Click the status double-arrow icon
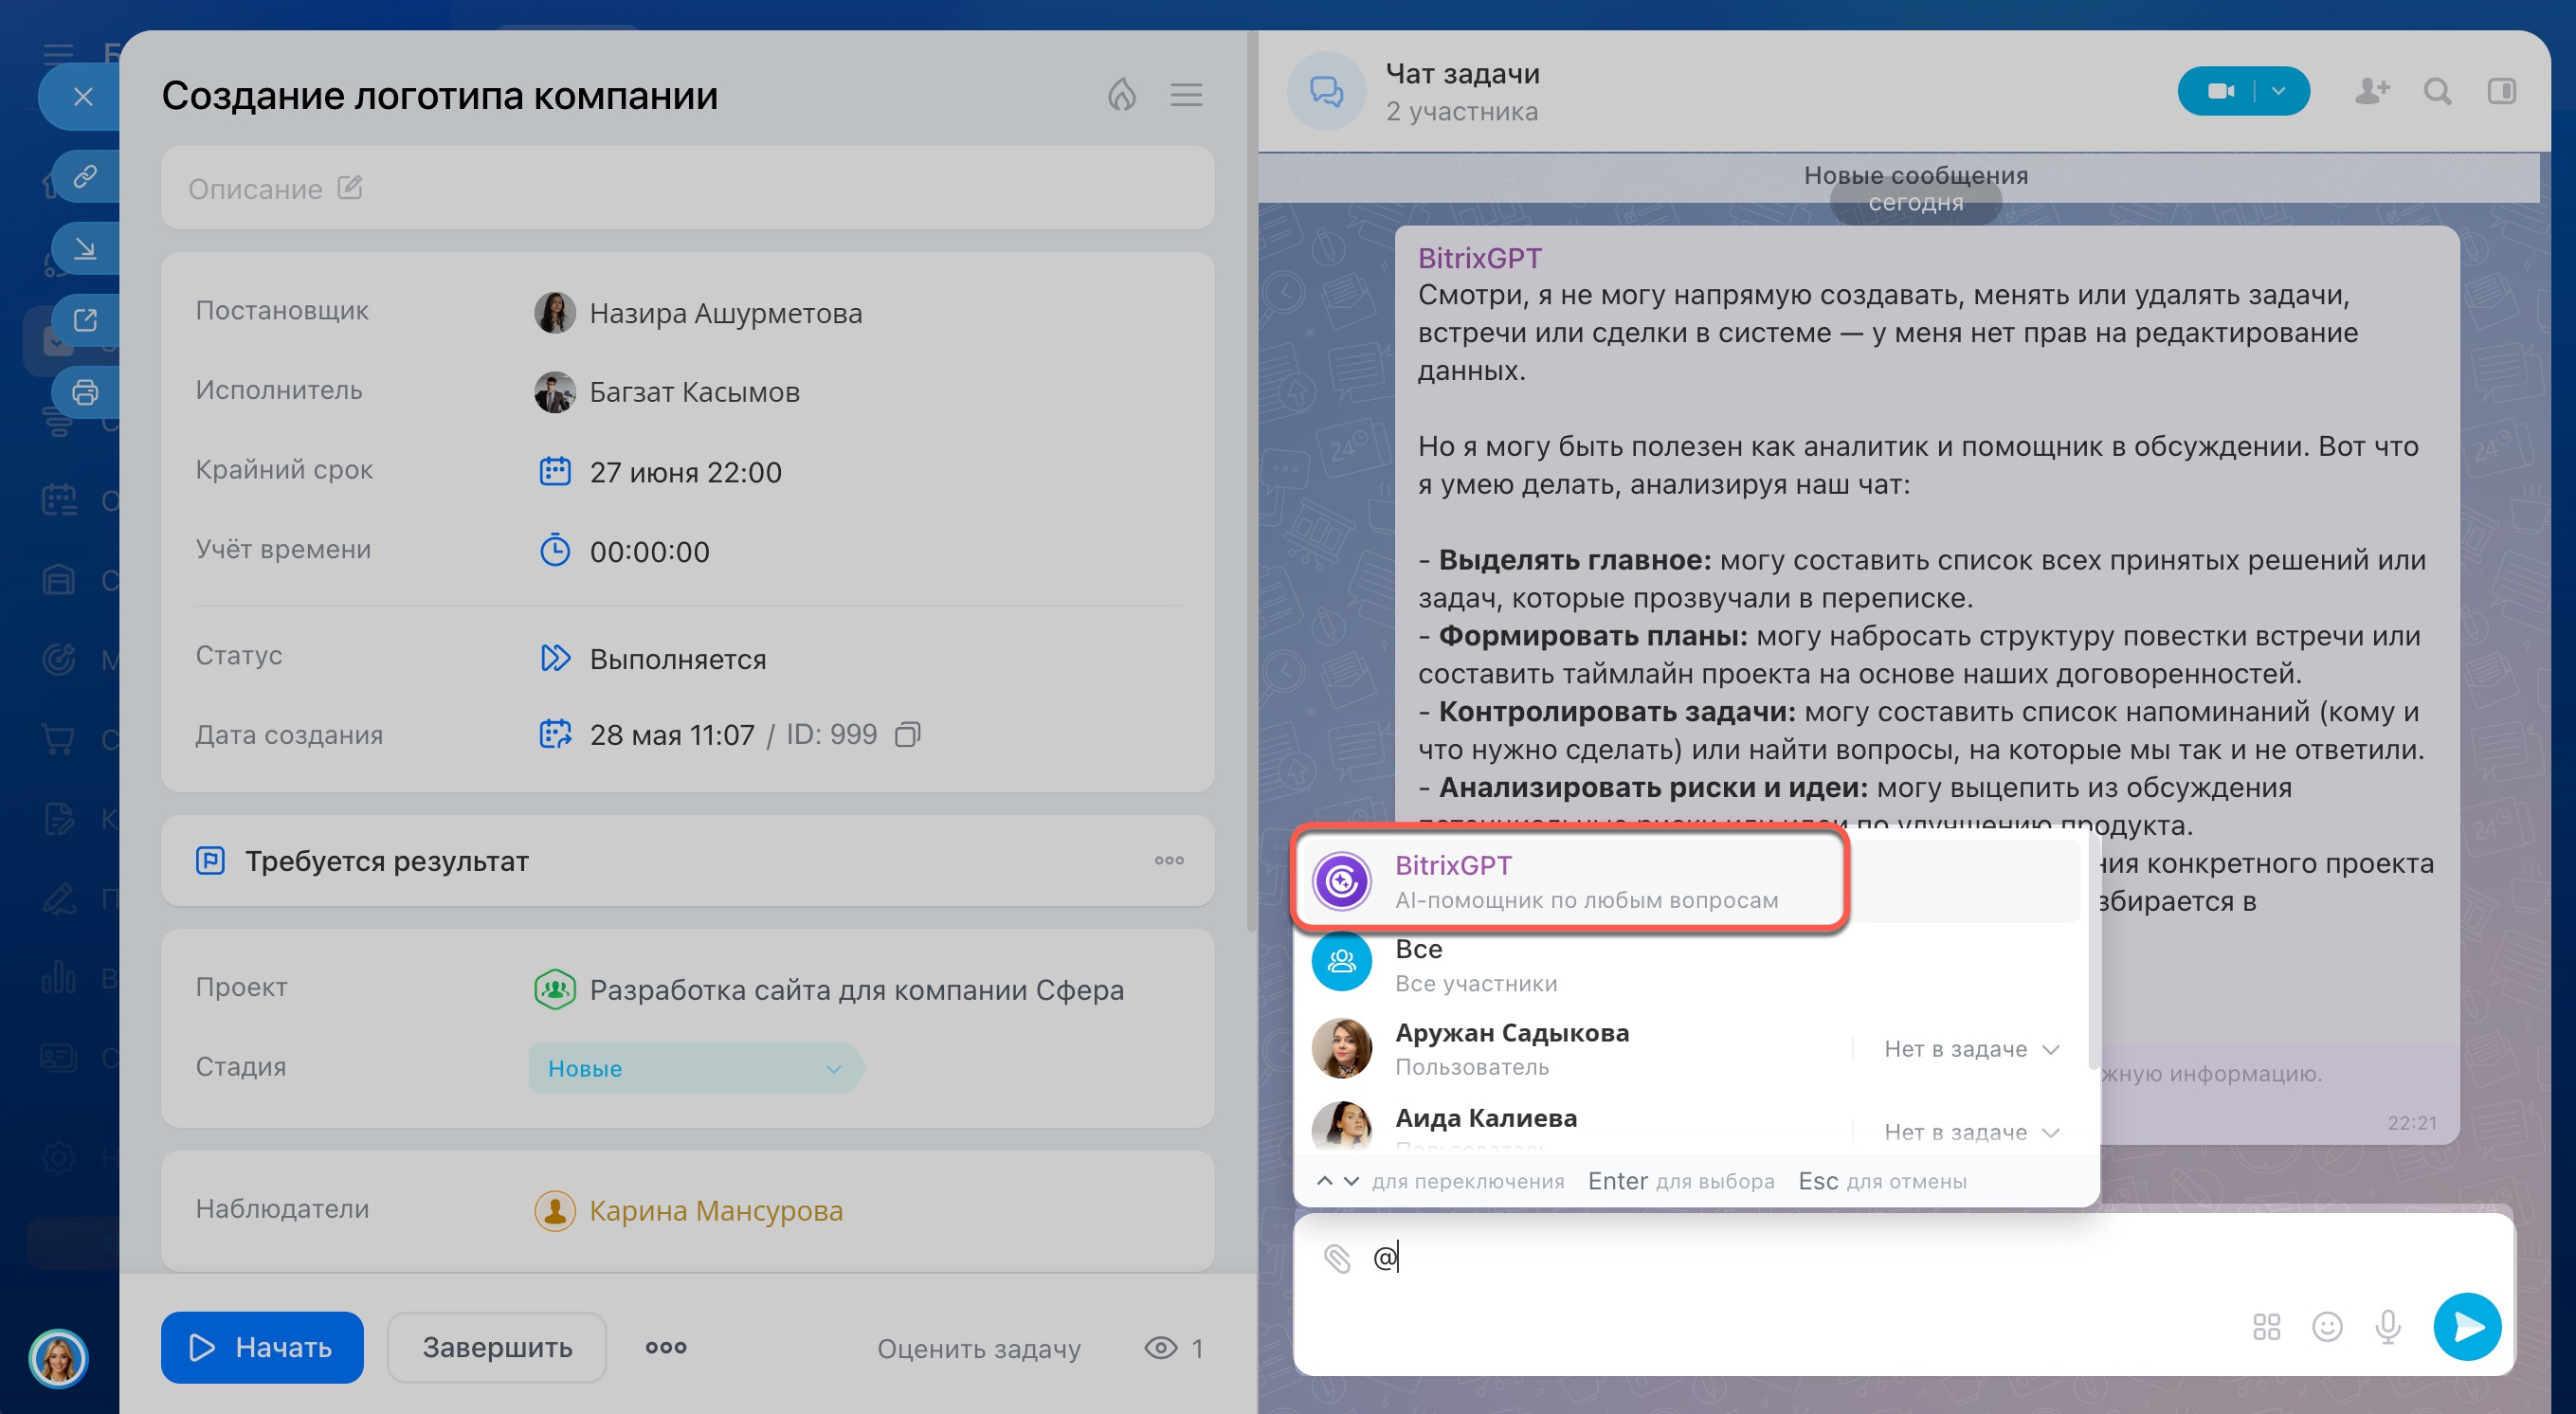Screen dimensions: 2576x1414 (554, 658)
